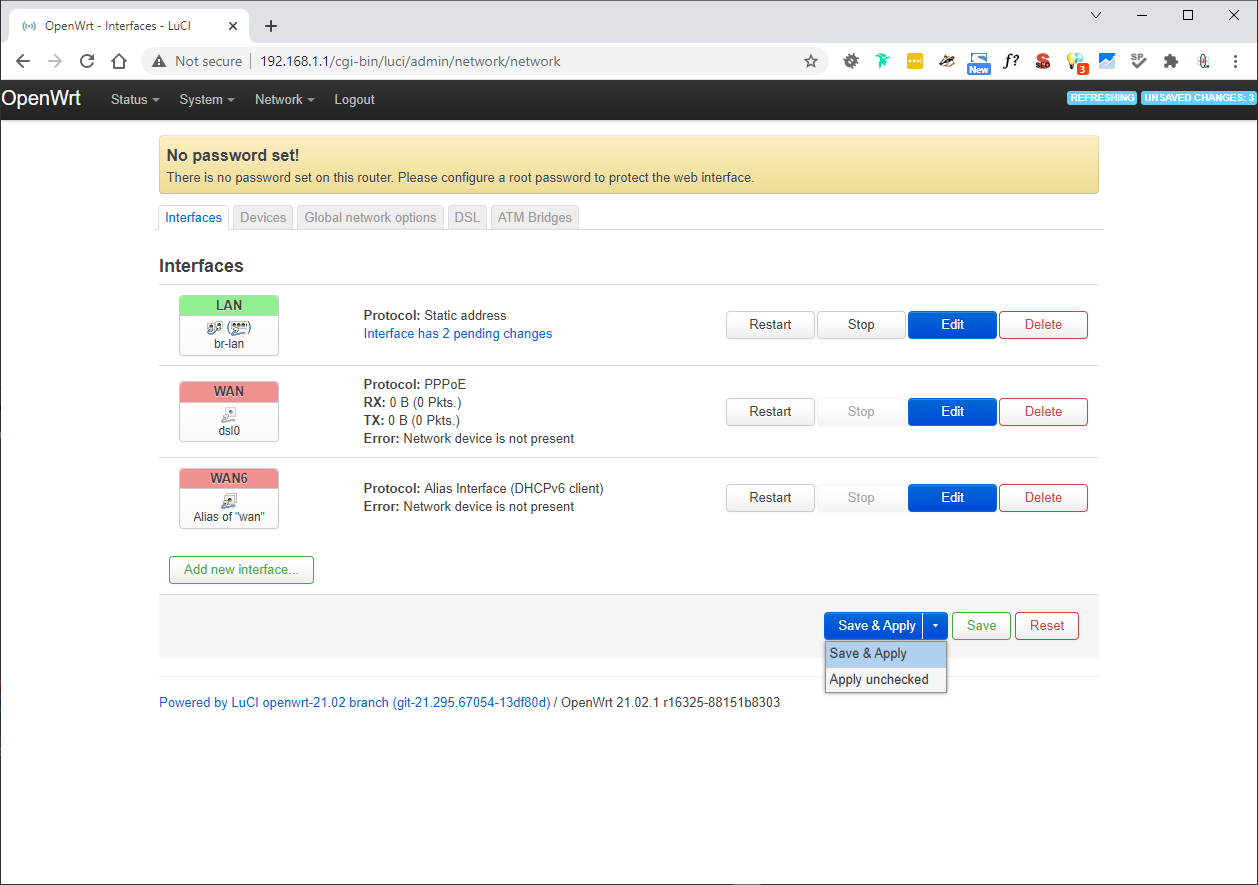Image resolution: width=1258 pixels, height=885 pixels.
Task: Expand the System menu
Action: (x=207, y=100)
